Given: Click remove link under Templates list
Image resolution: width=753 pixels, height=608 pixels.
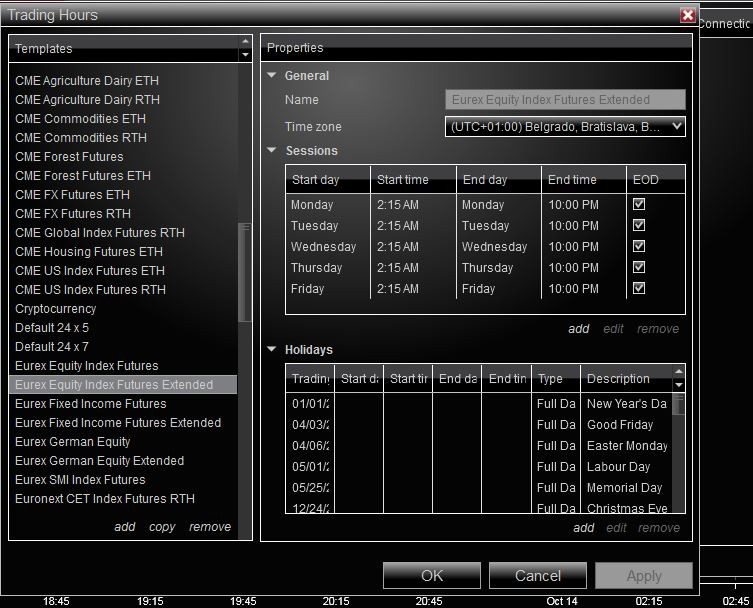Looking at the screenshot, I should pos(210,527).
